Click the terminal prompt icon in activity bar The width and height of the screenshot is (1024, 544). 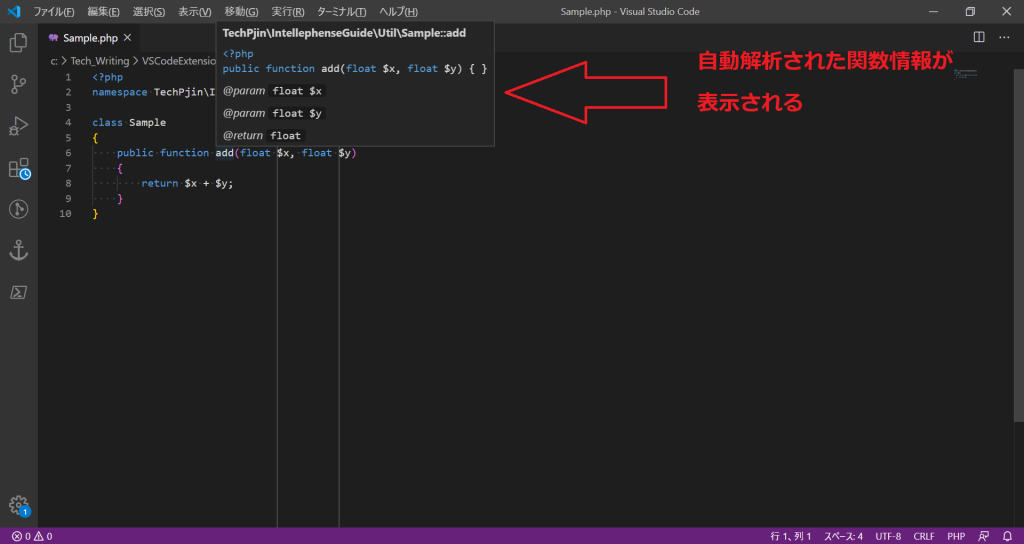tap(18, 292)
